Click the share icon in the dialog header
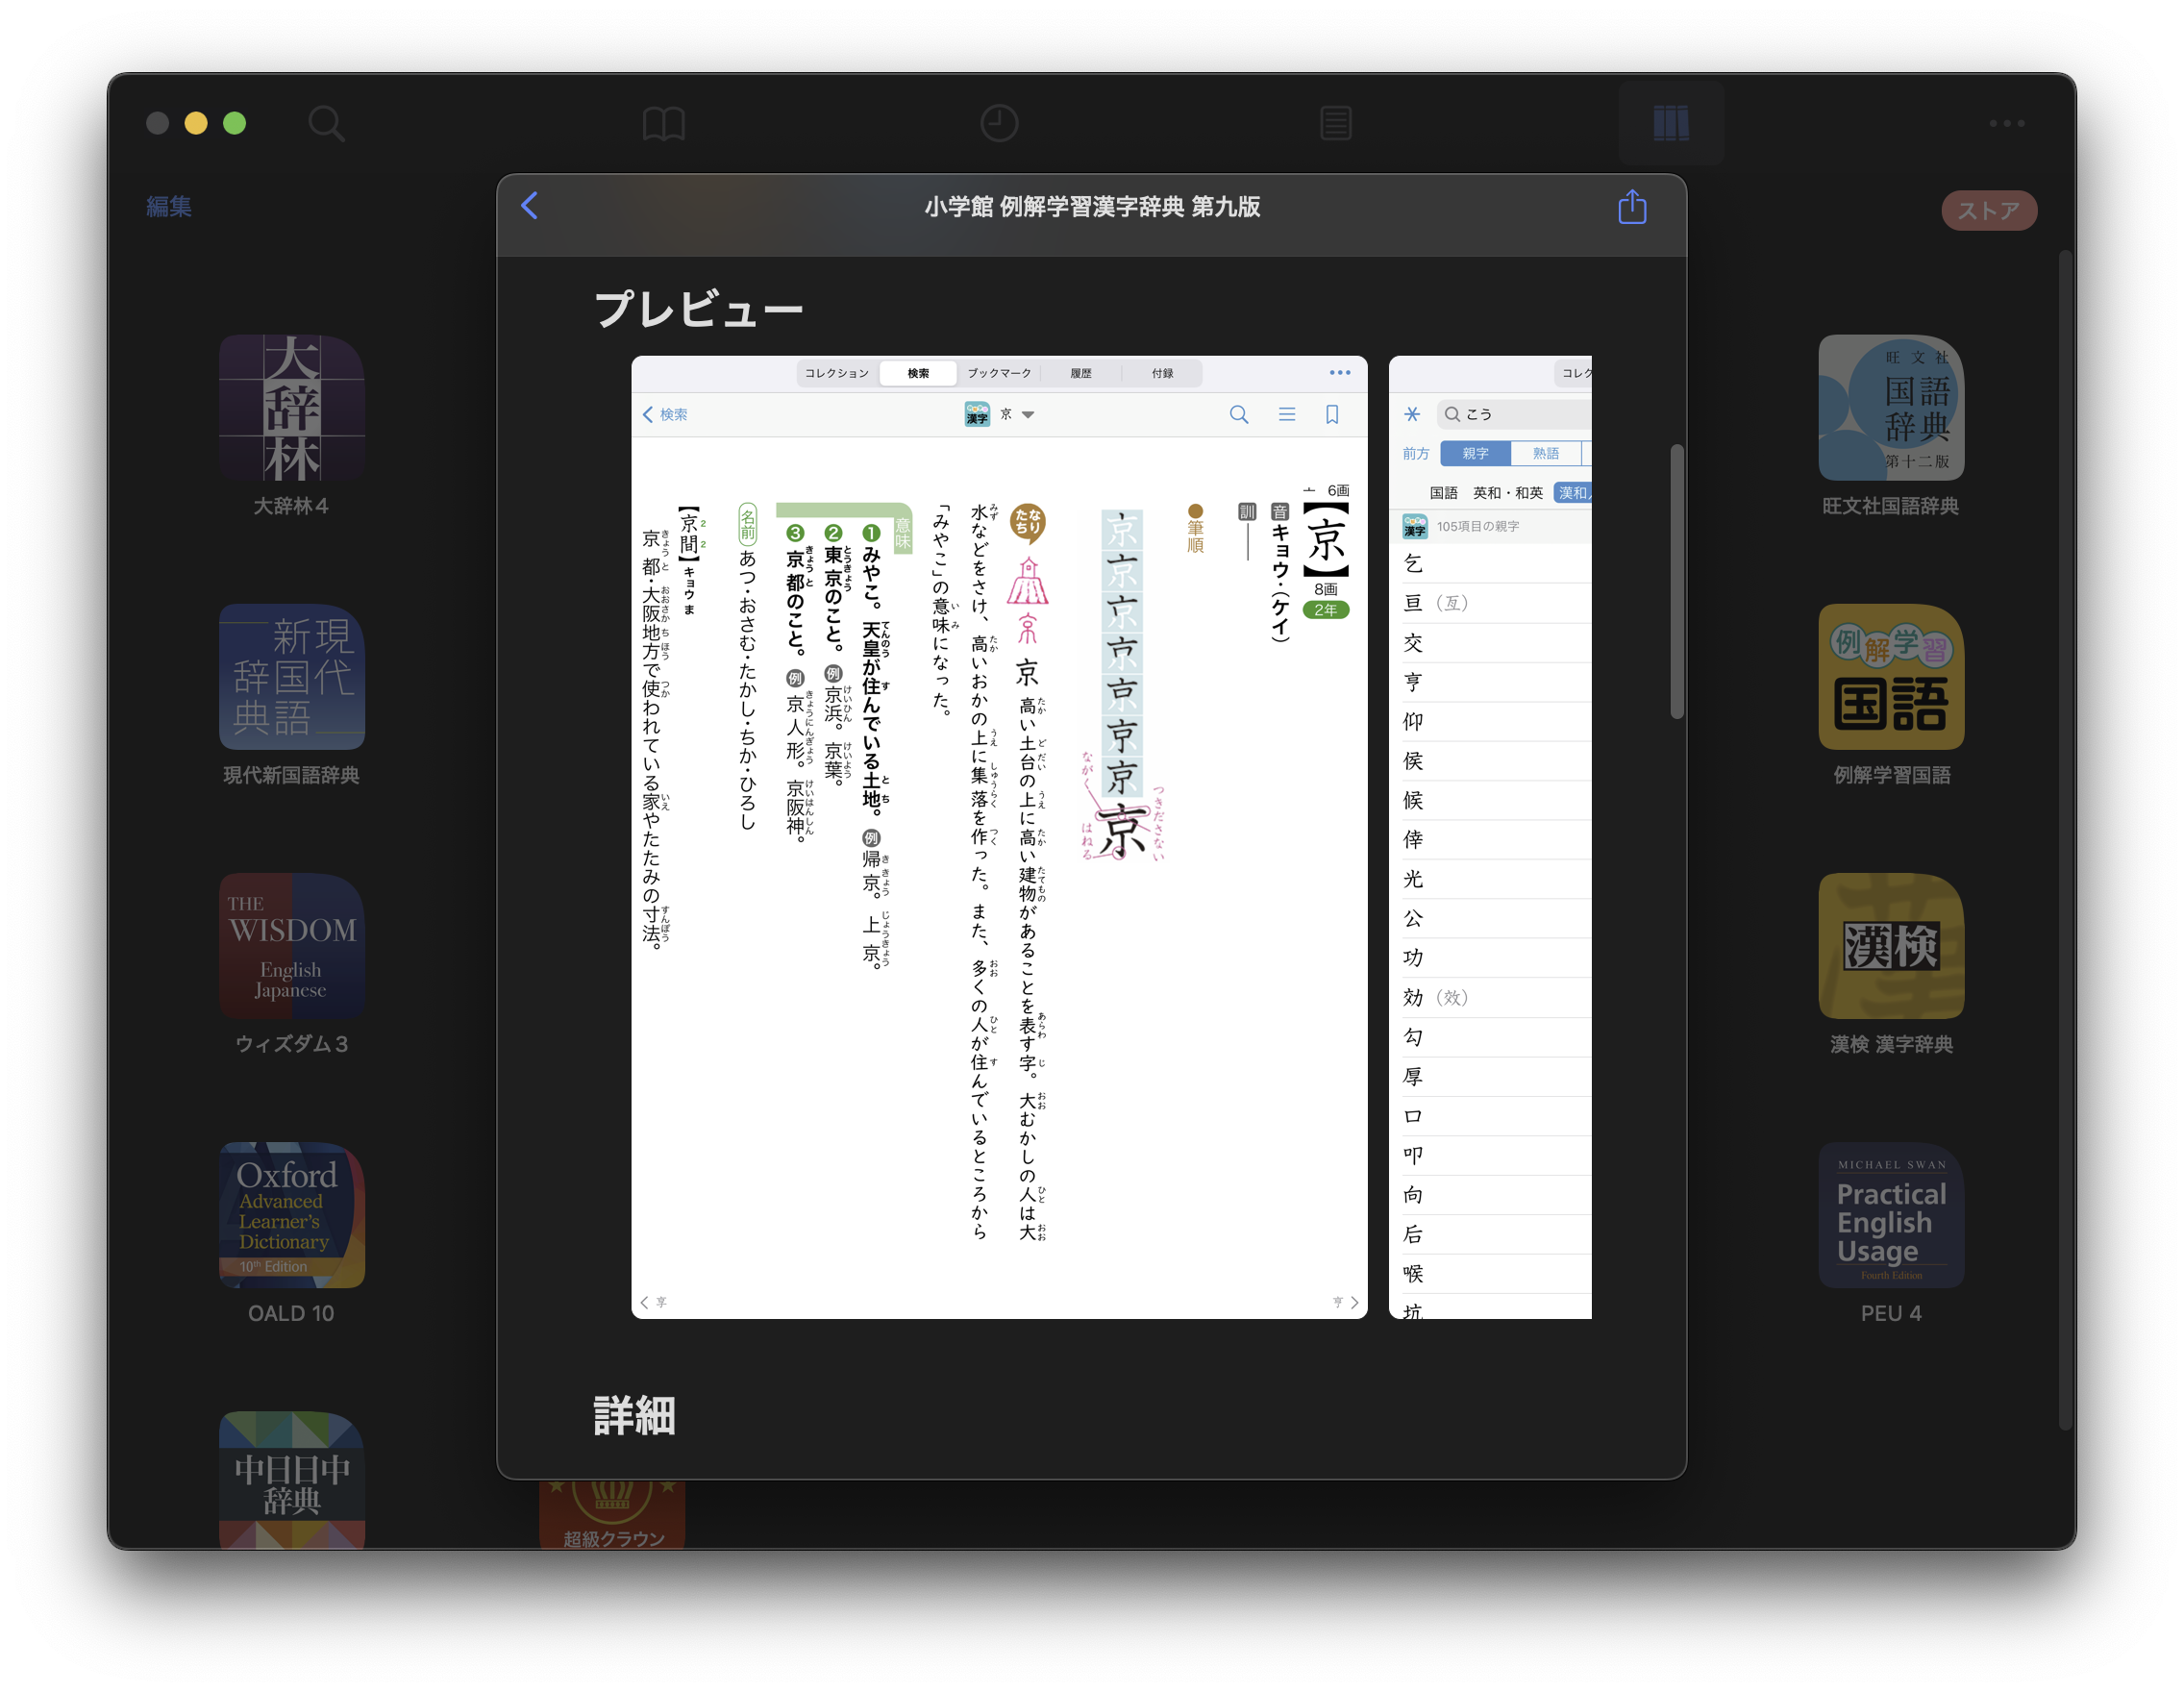This screenshot has height=1692, width=2184. 1632,206
